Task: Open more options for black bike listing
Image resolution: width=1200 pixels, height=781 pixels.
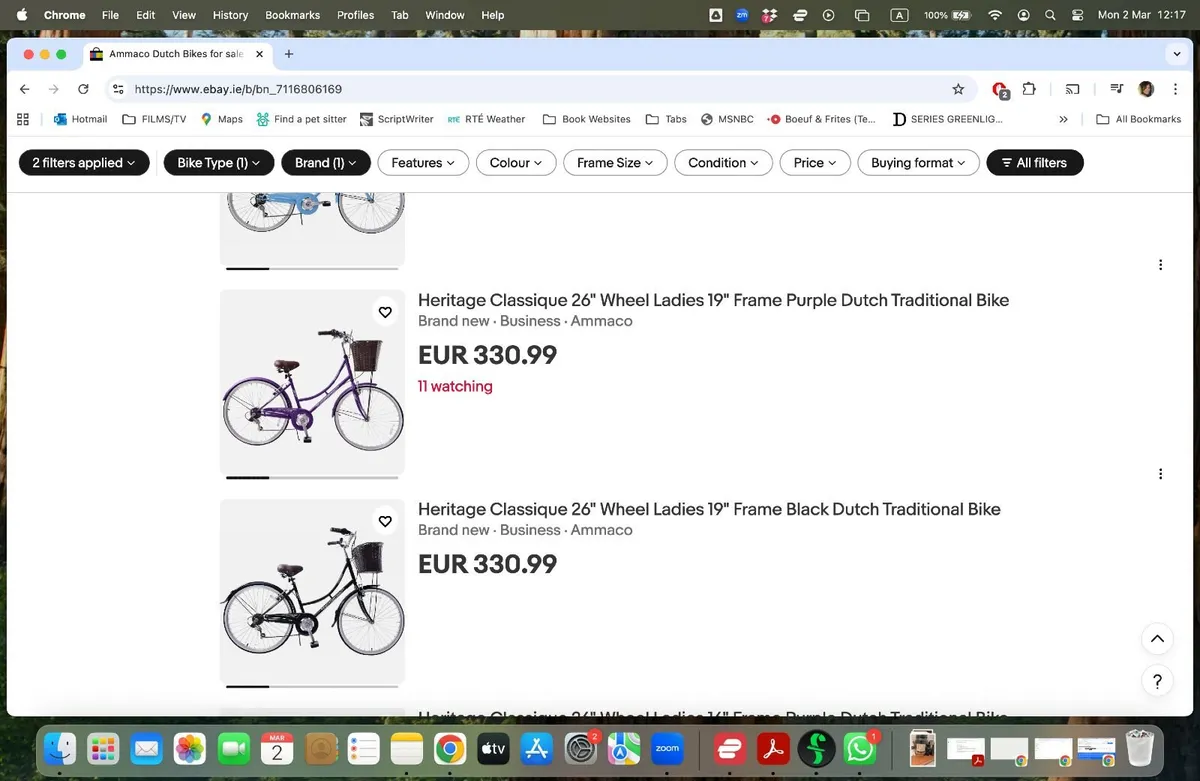Action: click(1160, 474)
